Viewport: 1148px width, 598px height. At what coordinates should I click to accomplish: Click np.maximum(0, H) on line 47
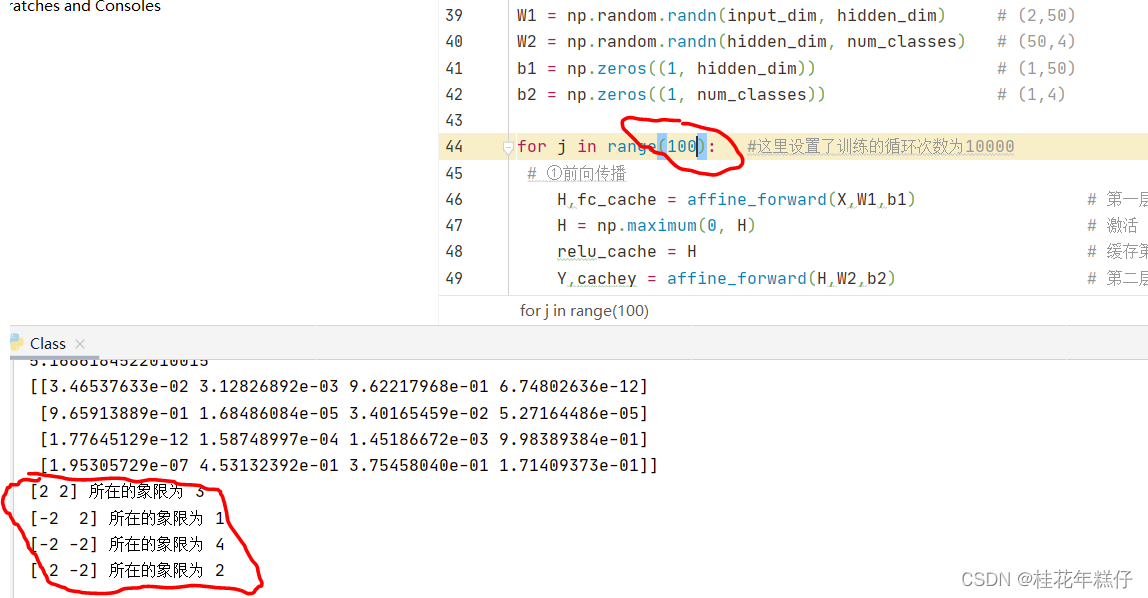[x=676, y=225]
